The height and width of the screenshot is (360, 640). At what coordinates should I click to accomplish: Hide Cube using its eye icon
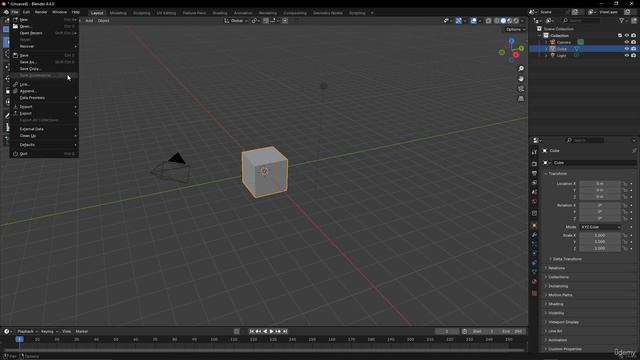tap(627, 49)
